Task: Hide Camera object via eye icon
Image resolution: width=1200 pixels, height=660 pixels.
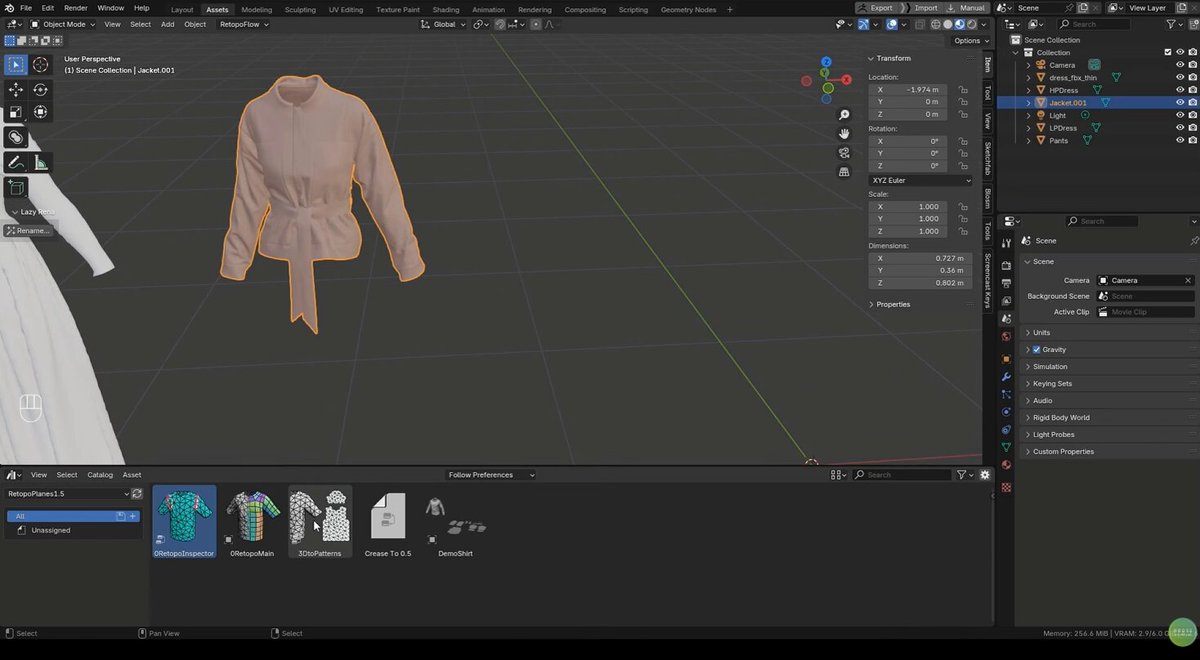Action: tap(1180, 65)
